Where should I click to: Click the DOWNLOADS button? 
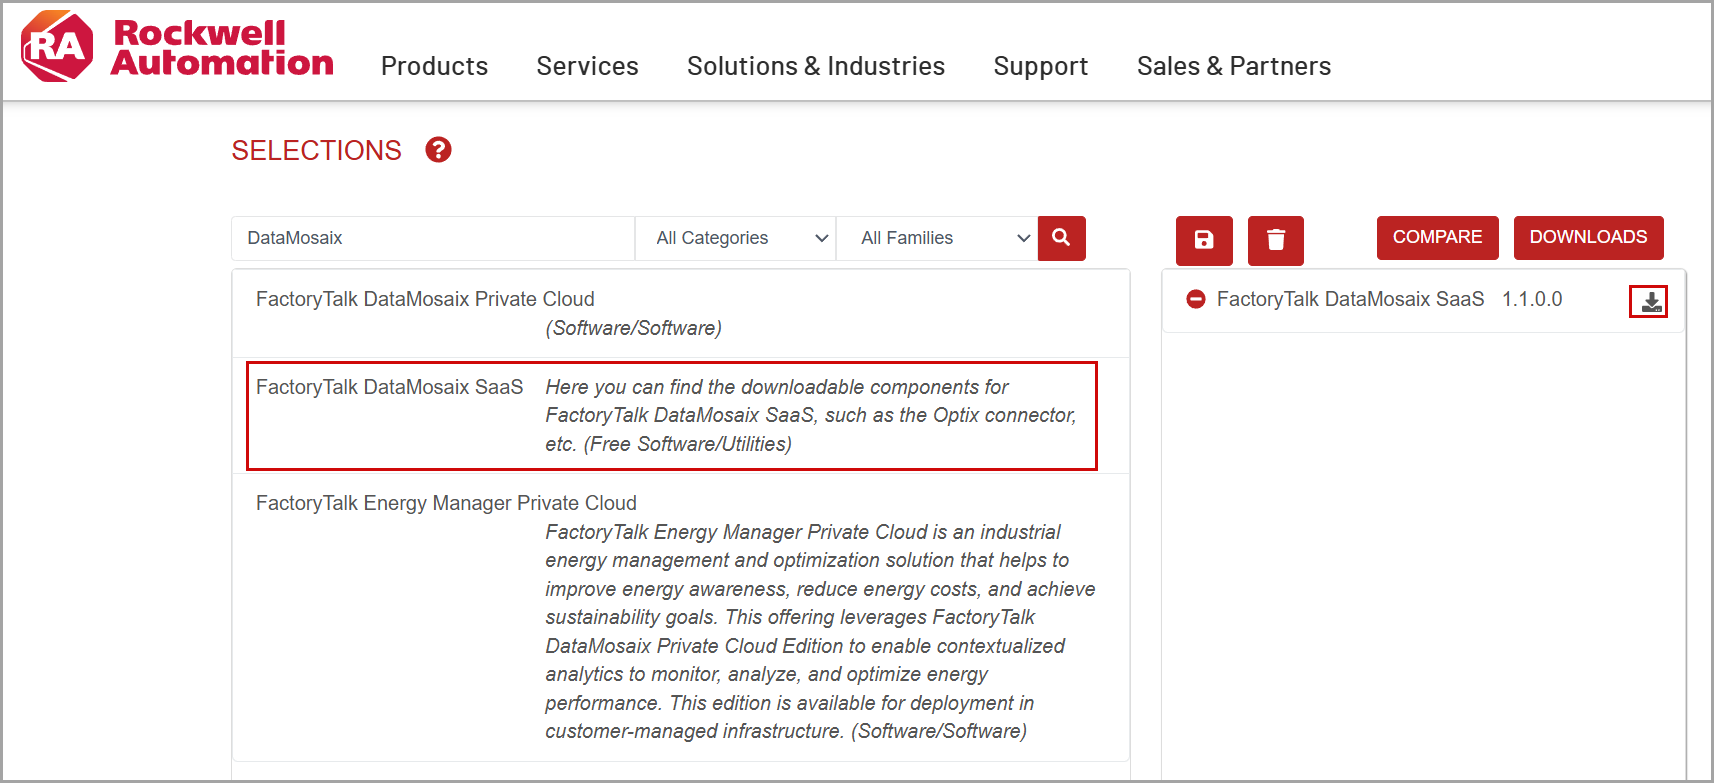point(1588,238)
